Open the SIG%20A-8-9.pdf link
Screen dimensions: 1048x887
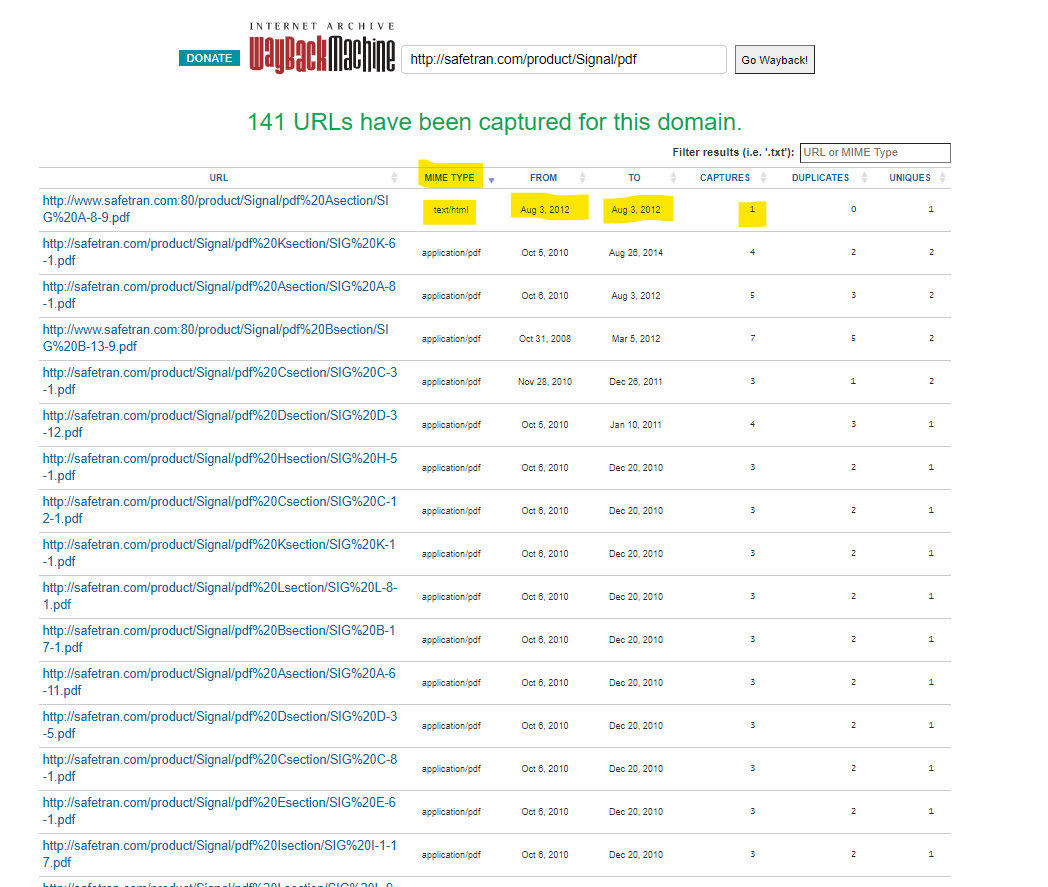click(215, 209)
